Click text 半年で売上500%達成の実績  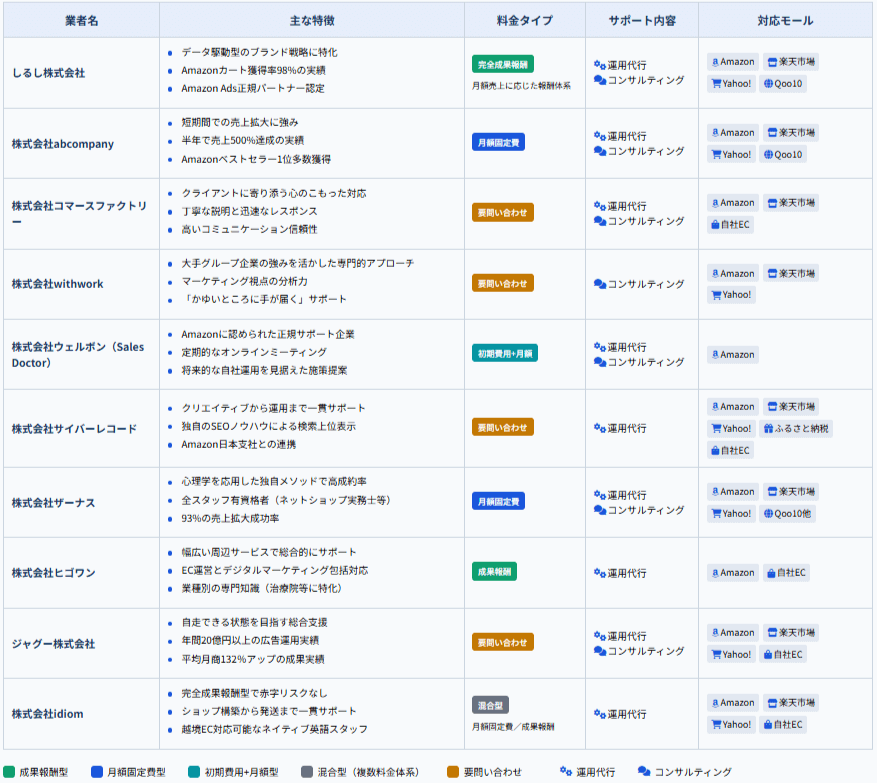pos(243,140)
